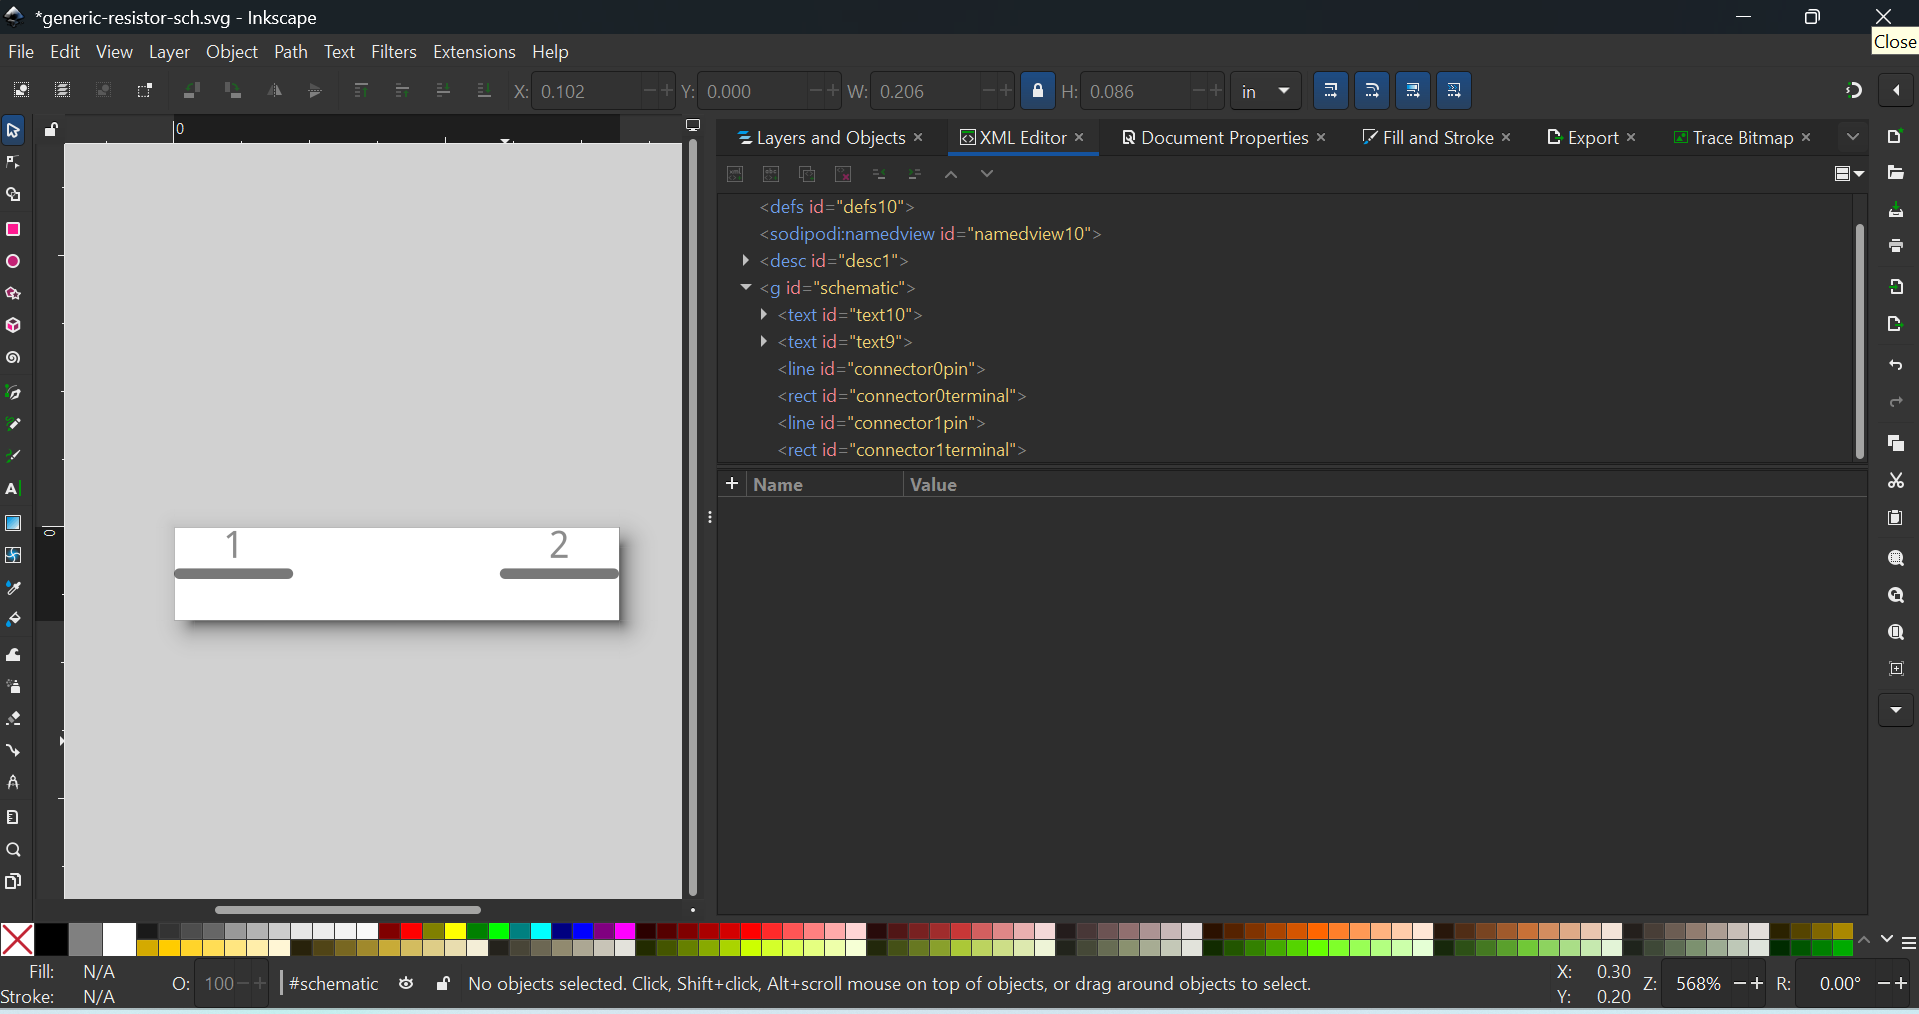The height and width of the screenshot is (1014, 1919).
Task: Click the white color swatch in palette
Action: click(119, 939)
